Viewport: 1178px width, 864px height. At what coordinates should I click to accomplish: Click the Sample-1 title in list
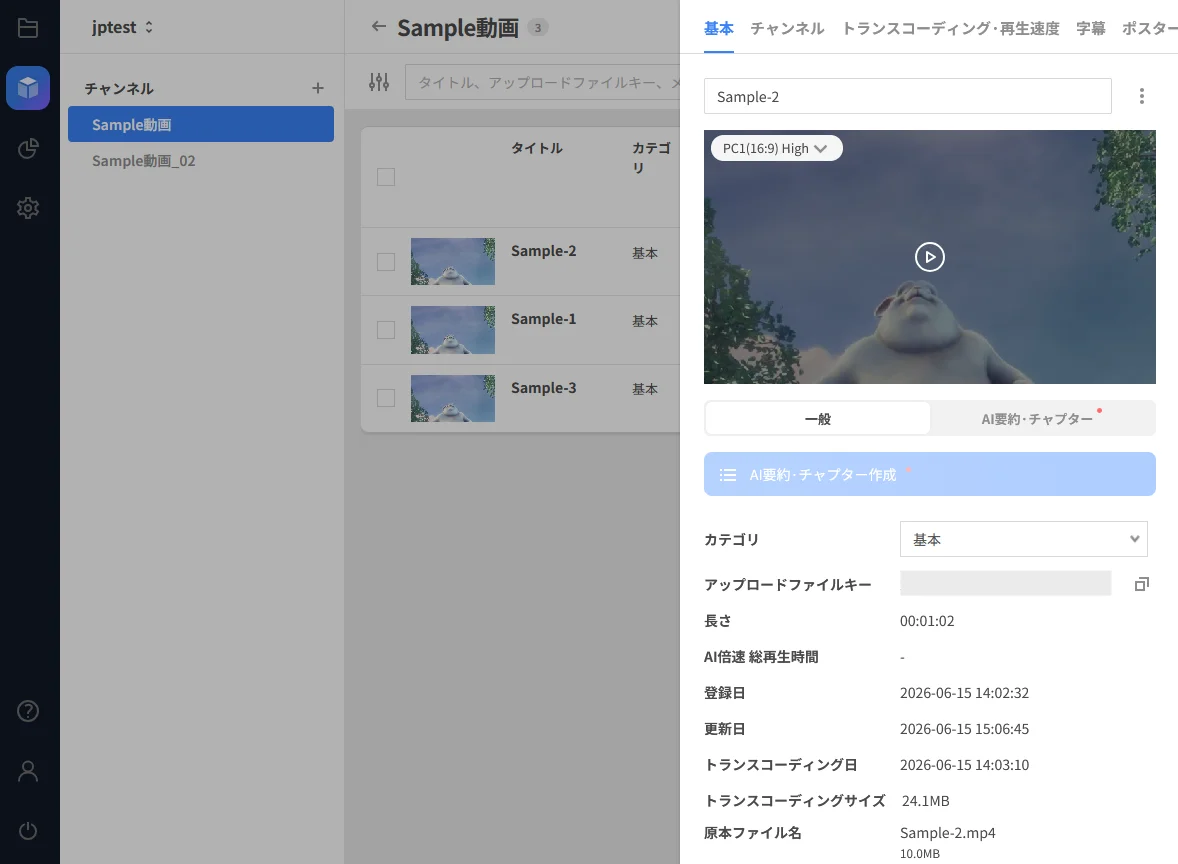point(543,319)
